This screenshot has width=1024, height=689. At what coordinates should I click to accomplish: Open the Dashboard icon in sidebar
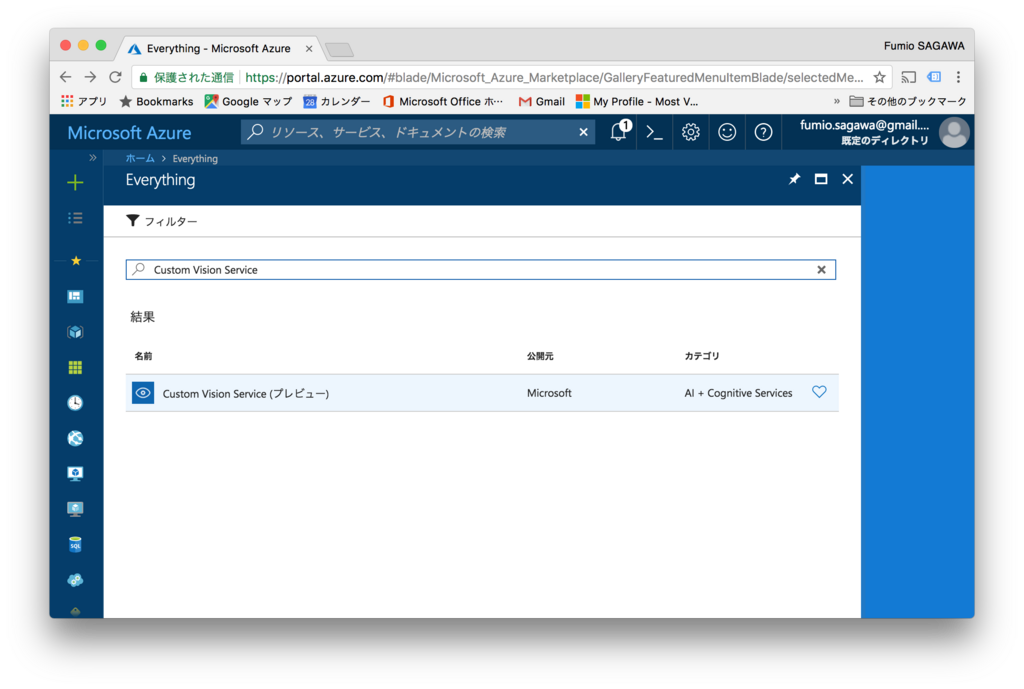click(x=75, y=296)
